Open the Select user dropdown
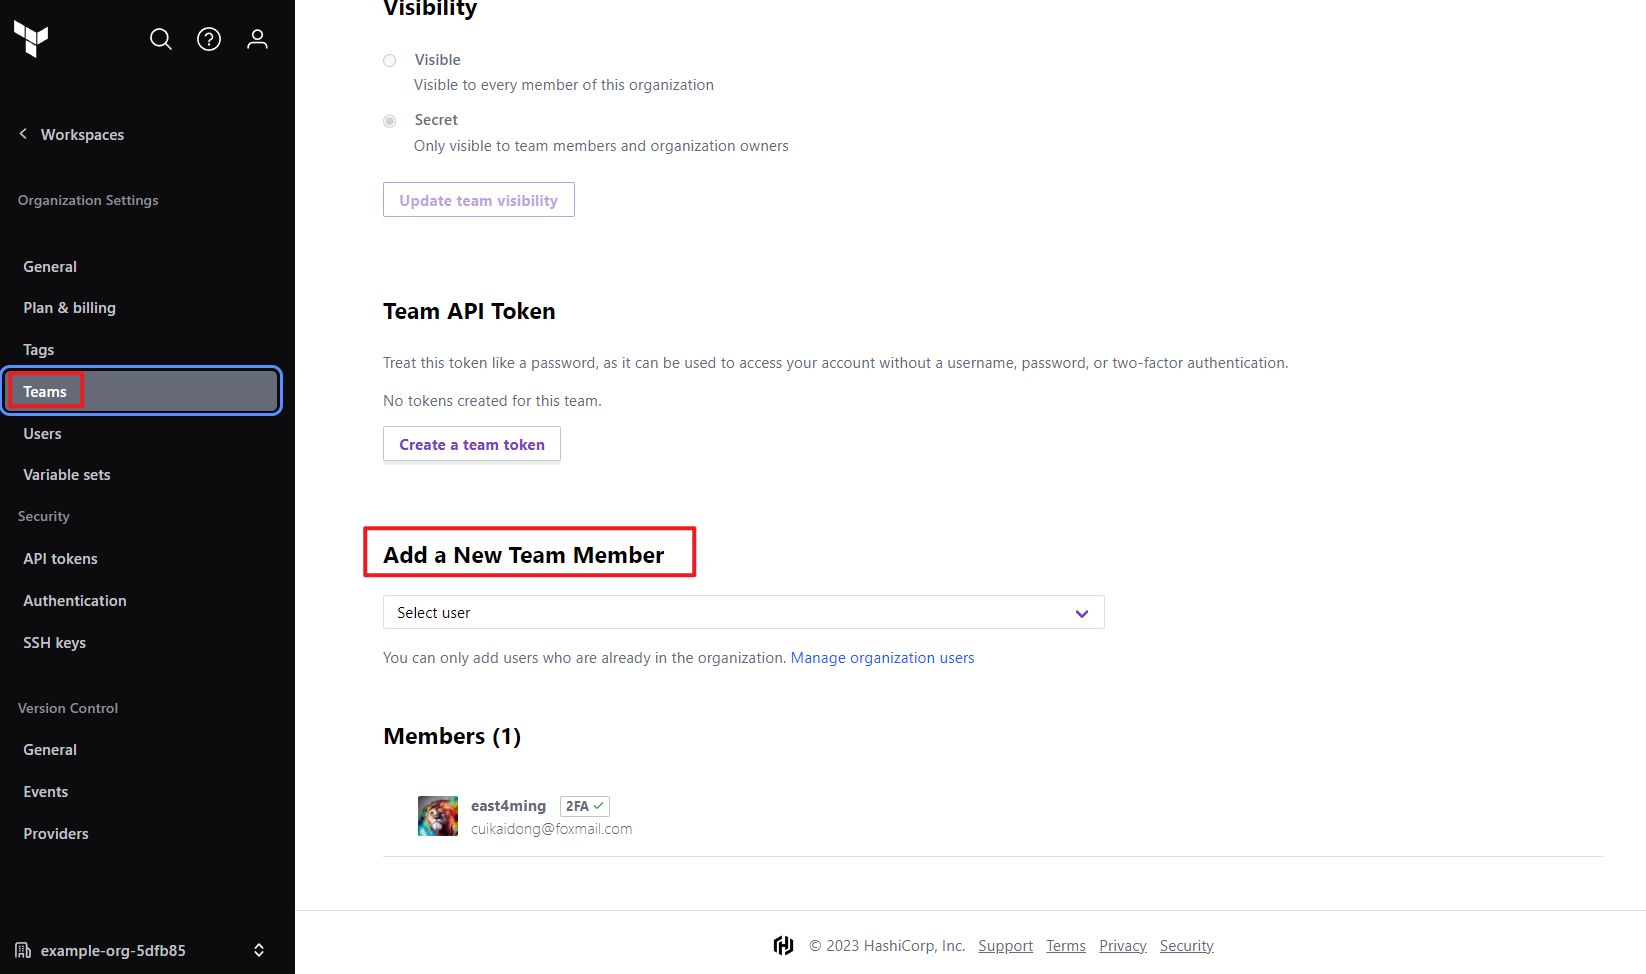 click(744, 612)
